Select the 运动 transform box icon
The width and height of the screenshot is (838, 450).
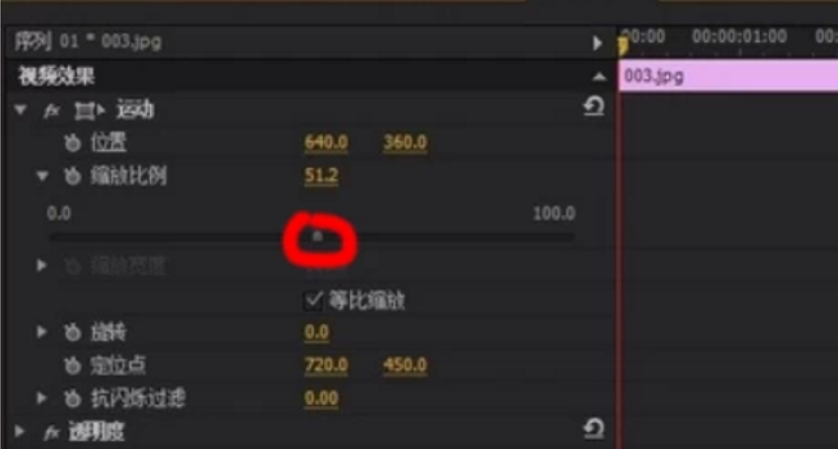[89, 111]
